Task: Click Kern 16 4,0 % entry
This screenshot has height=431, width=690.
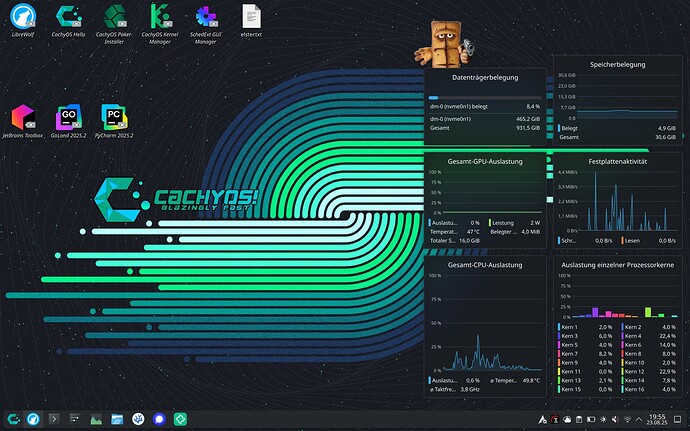Action: (x=649, y=390)
